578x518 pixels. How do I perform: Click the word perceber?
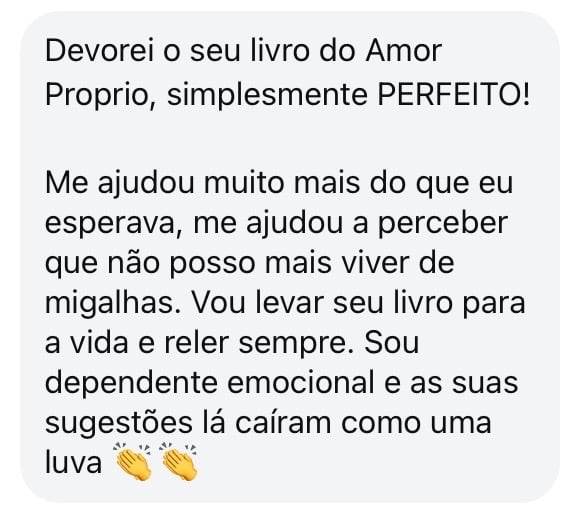point(443,224)
